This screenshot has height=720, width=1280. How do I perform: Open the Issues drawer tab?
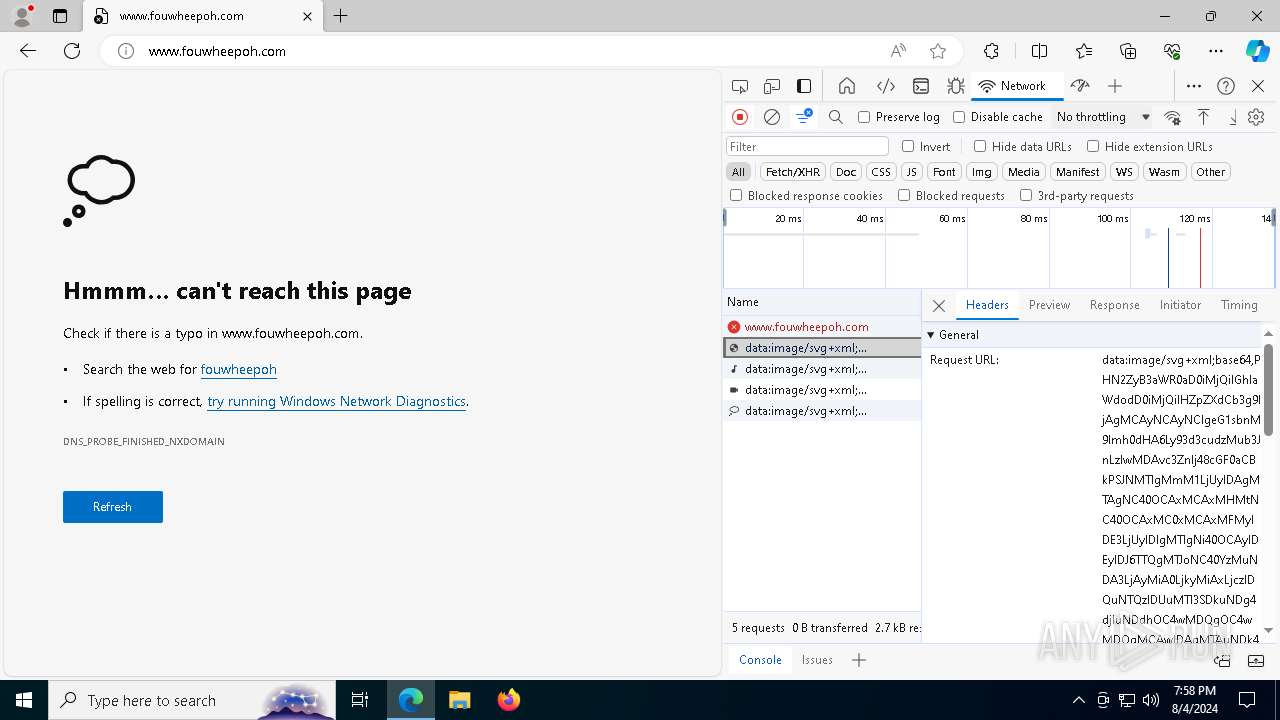click(x=817, y=660)
